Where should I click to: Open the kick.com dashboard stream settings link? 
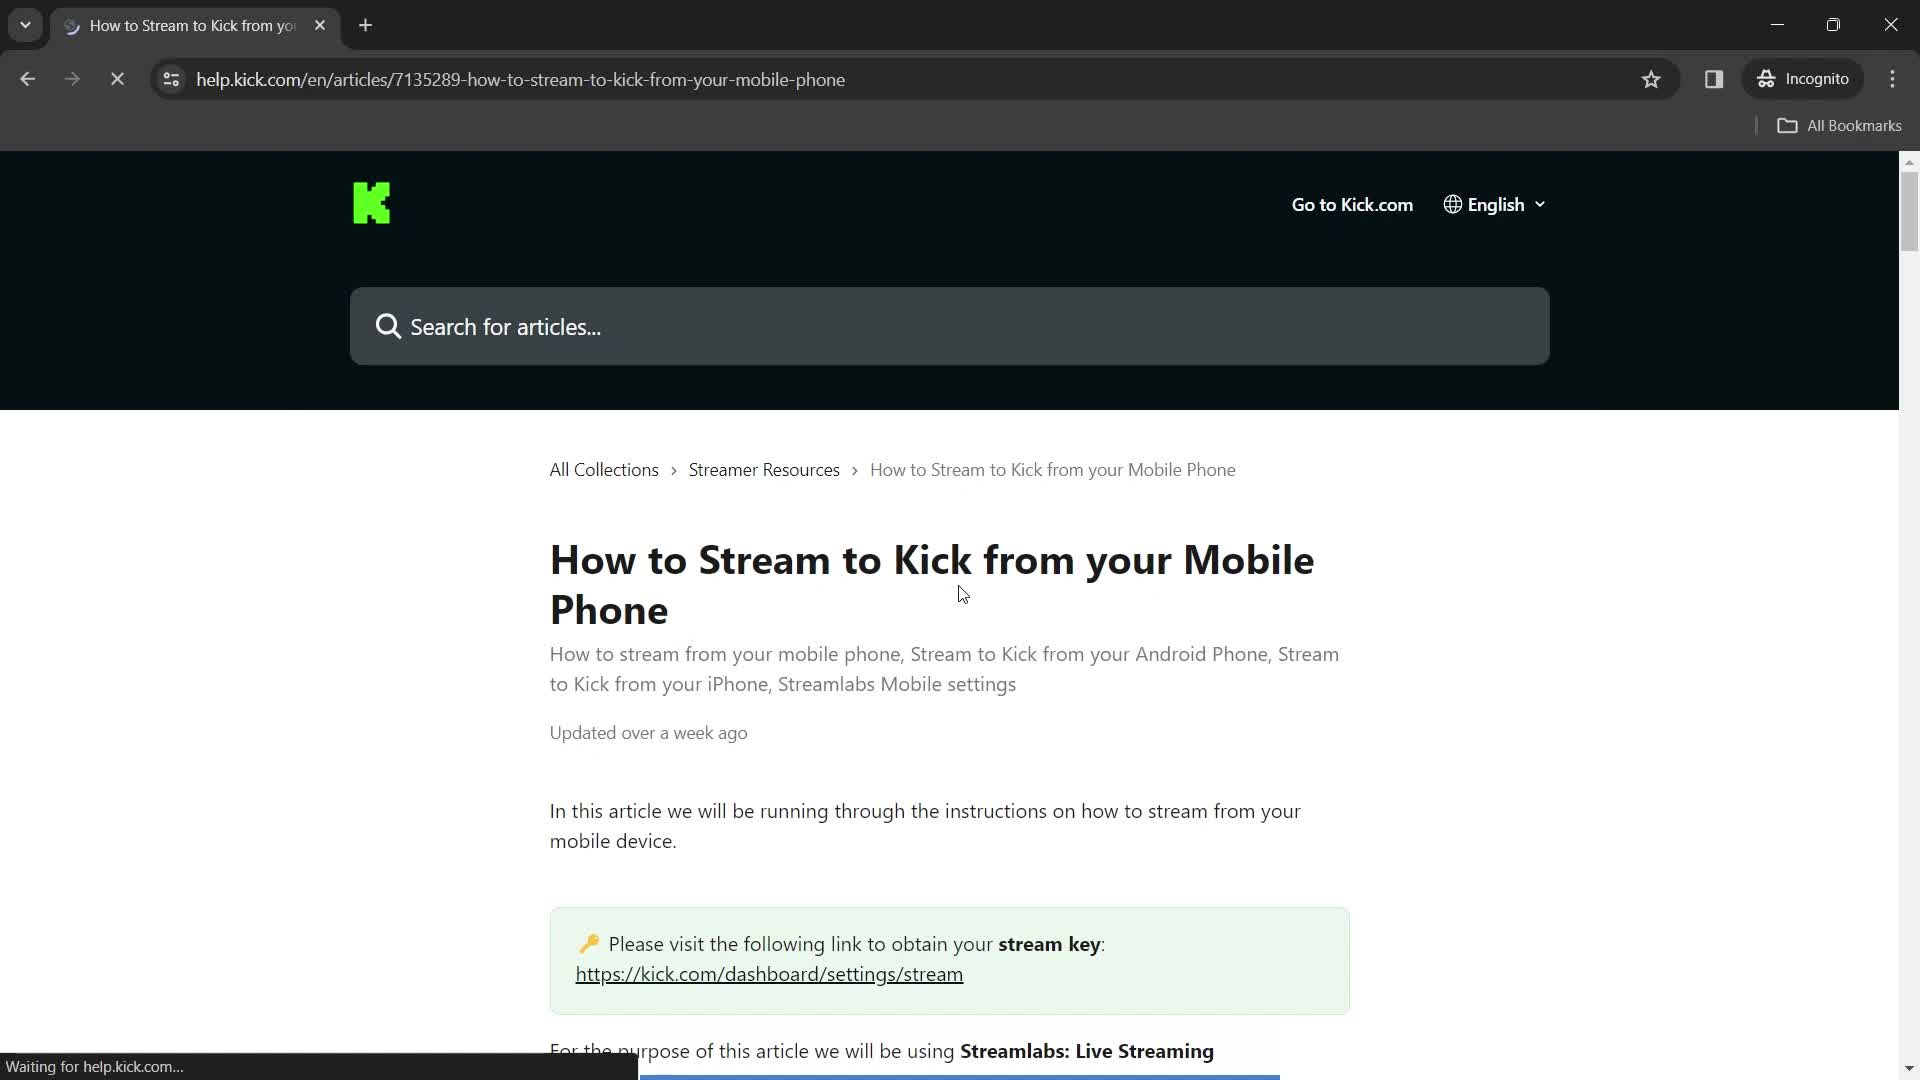[769, 974]
